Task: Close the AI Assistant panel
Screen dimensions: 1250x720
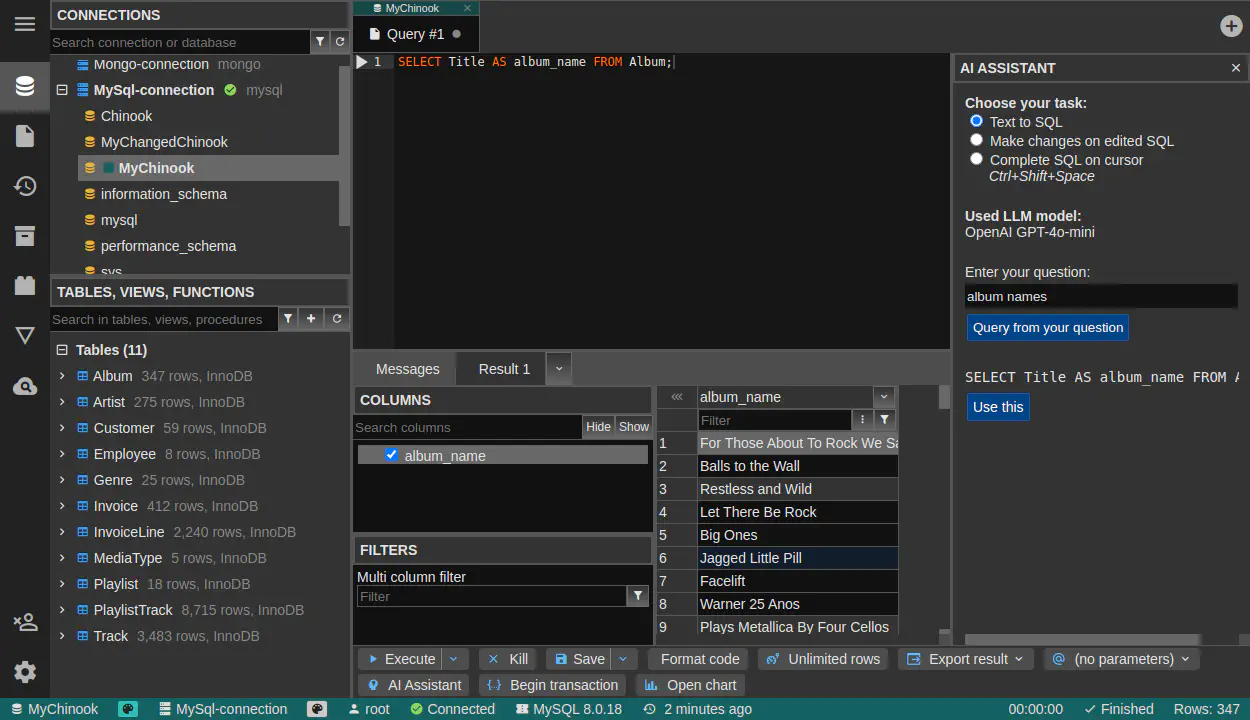Action: 1236,68
